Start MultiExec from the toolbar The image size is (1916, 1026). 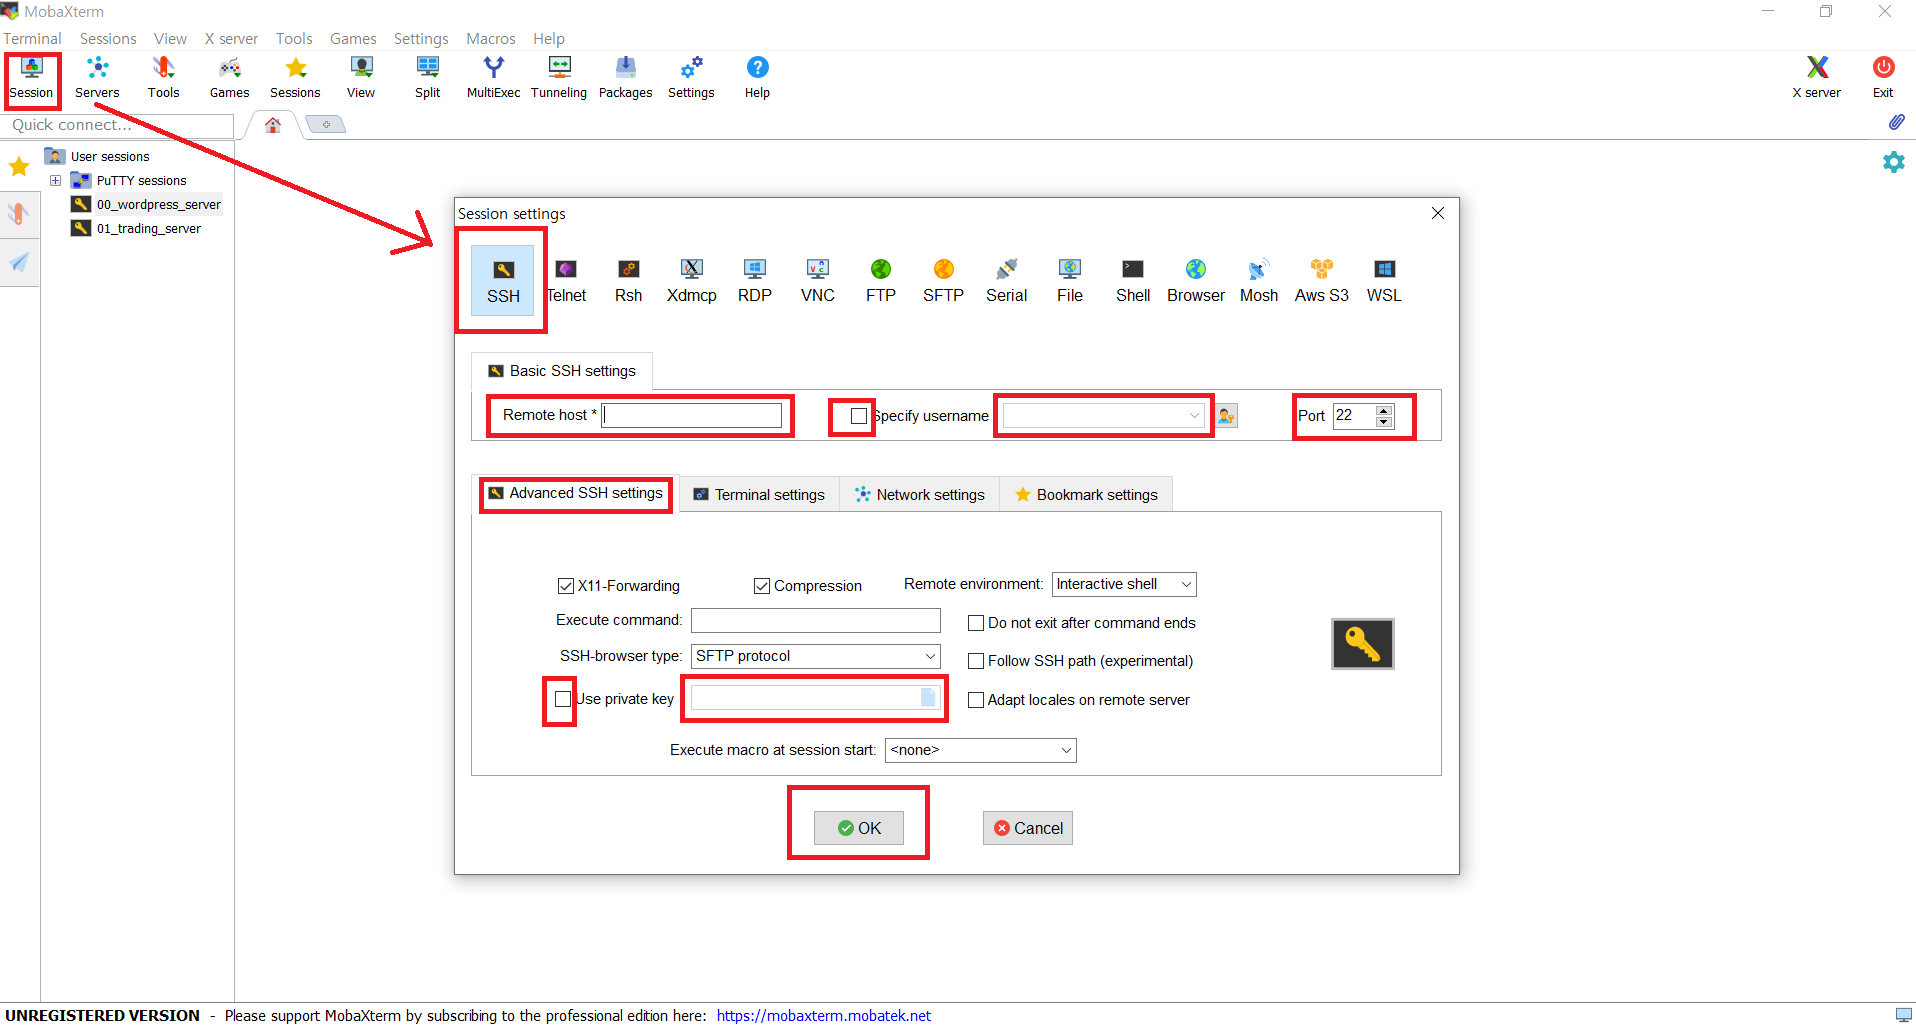pos(493,78)
